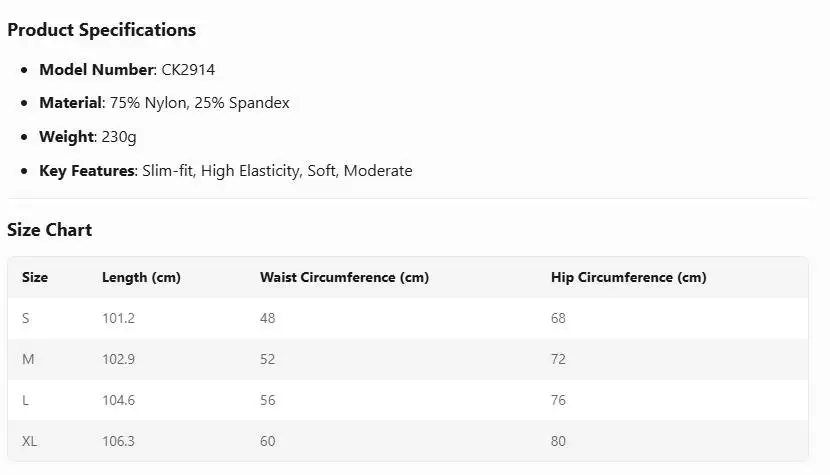Click the Model Number CK2914 line

[127, 70]
